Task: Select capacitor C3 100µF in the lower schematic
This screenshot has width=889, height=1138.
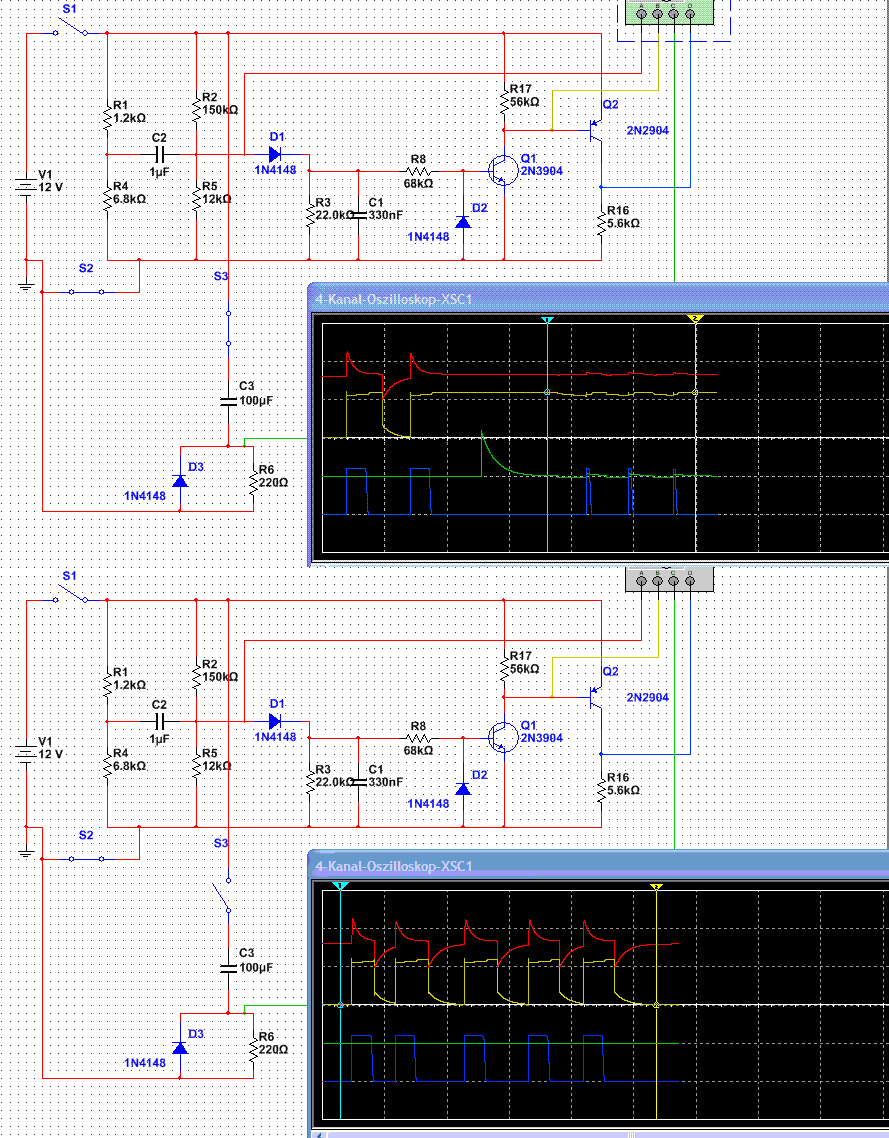Action: click(229, 967)
